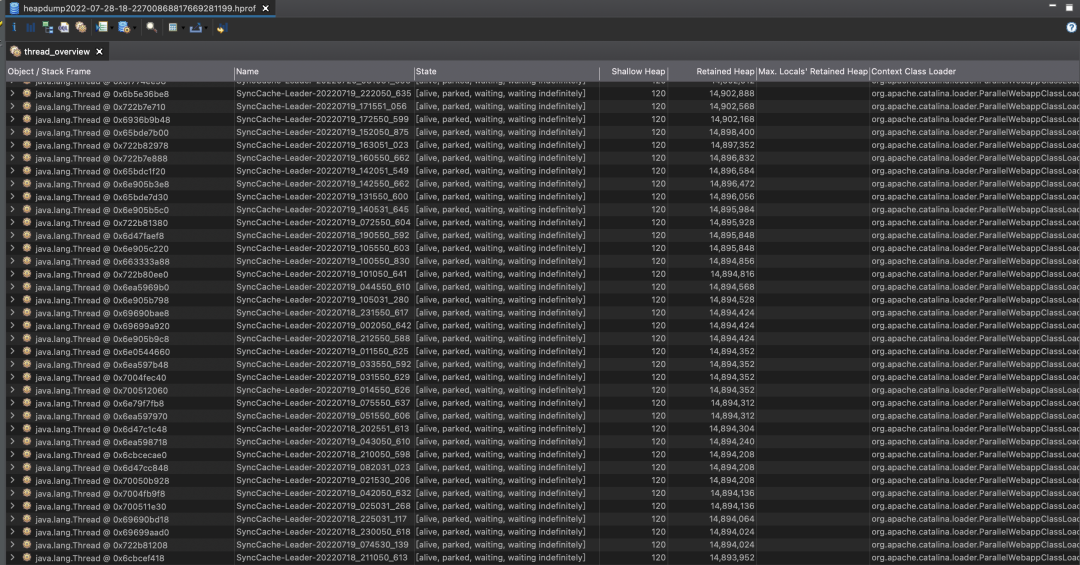This screenshot has width=1080, height=565.
Task: Open dropdown arrow beside Query Browser icon
Action: 134,28
